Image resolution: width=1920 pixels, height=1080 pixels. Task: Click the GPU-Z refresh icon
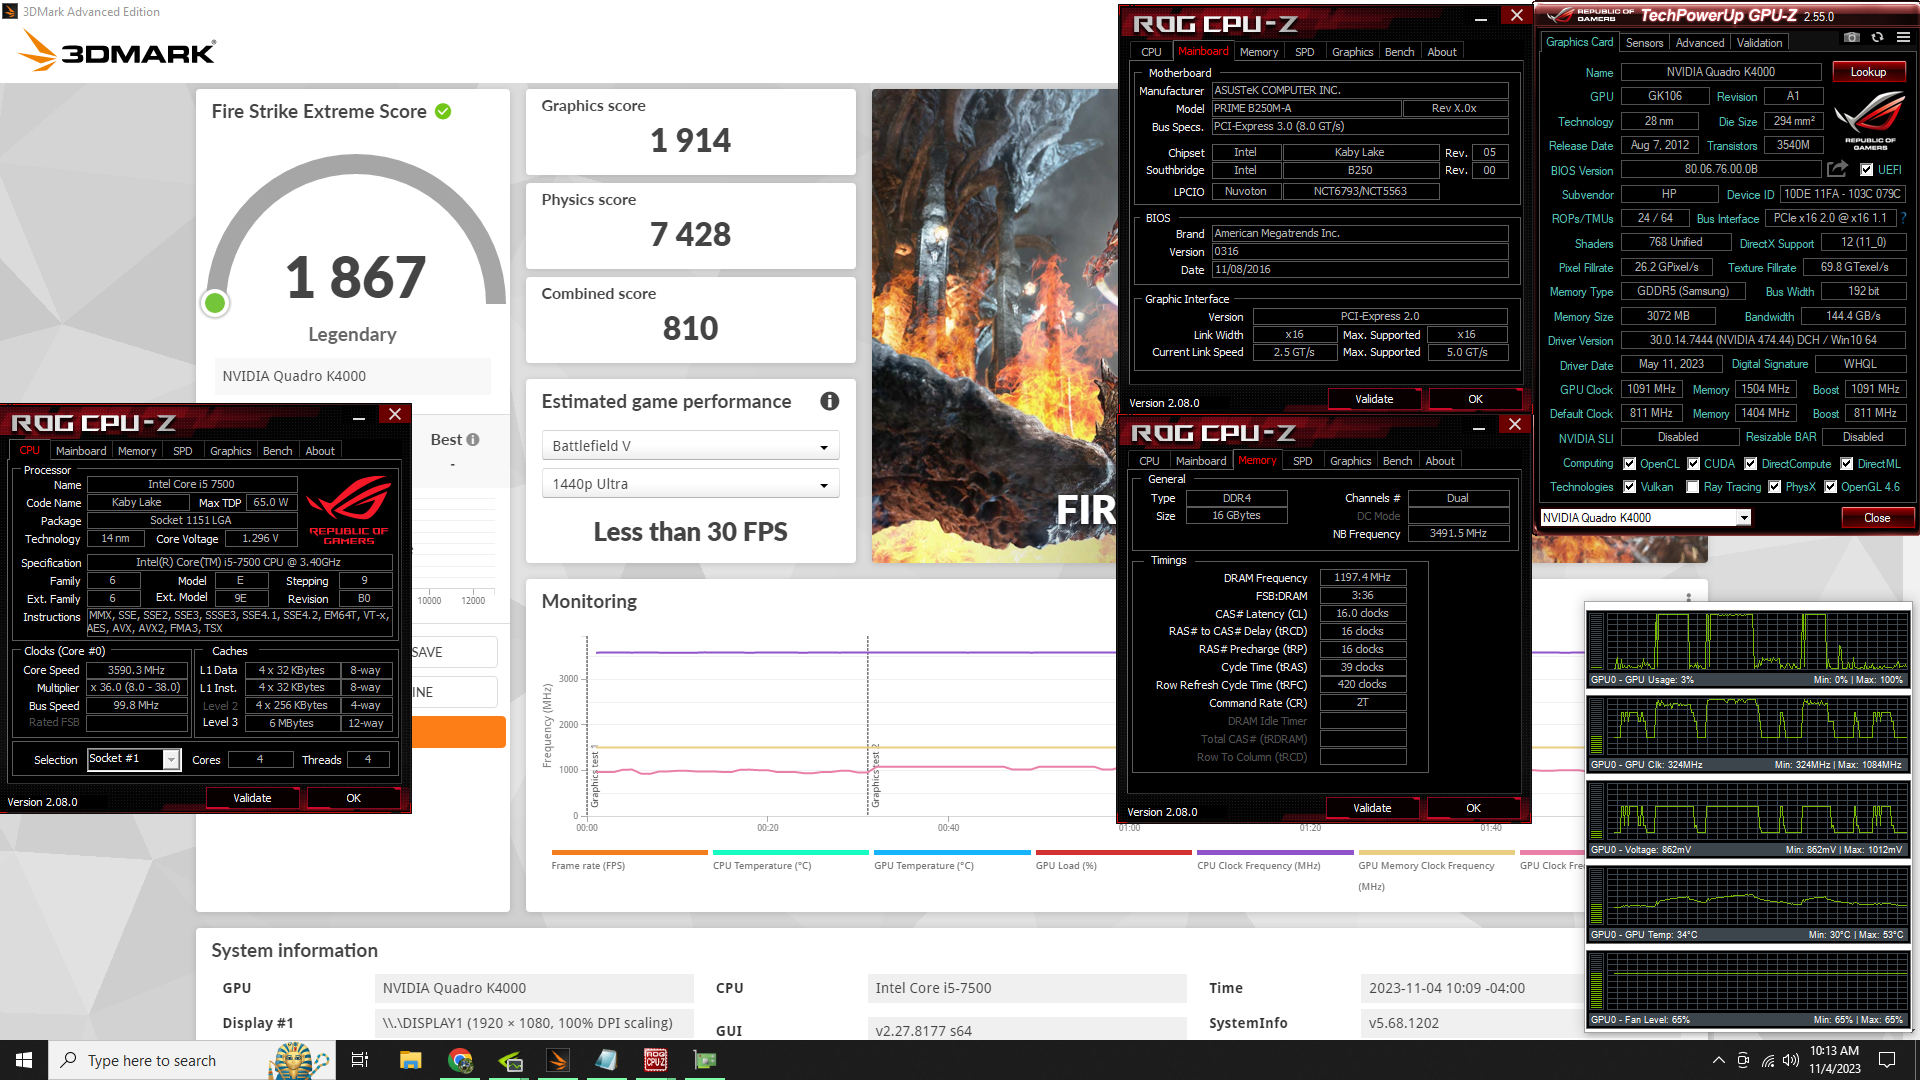coord(1877,38)
